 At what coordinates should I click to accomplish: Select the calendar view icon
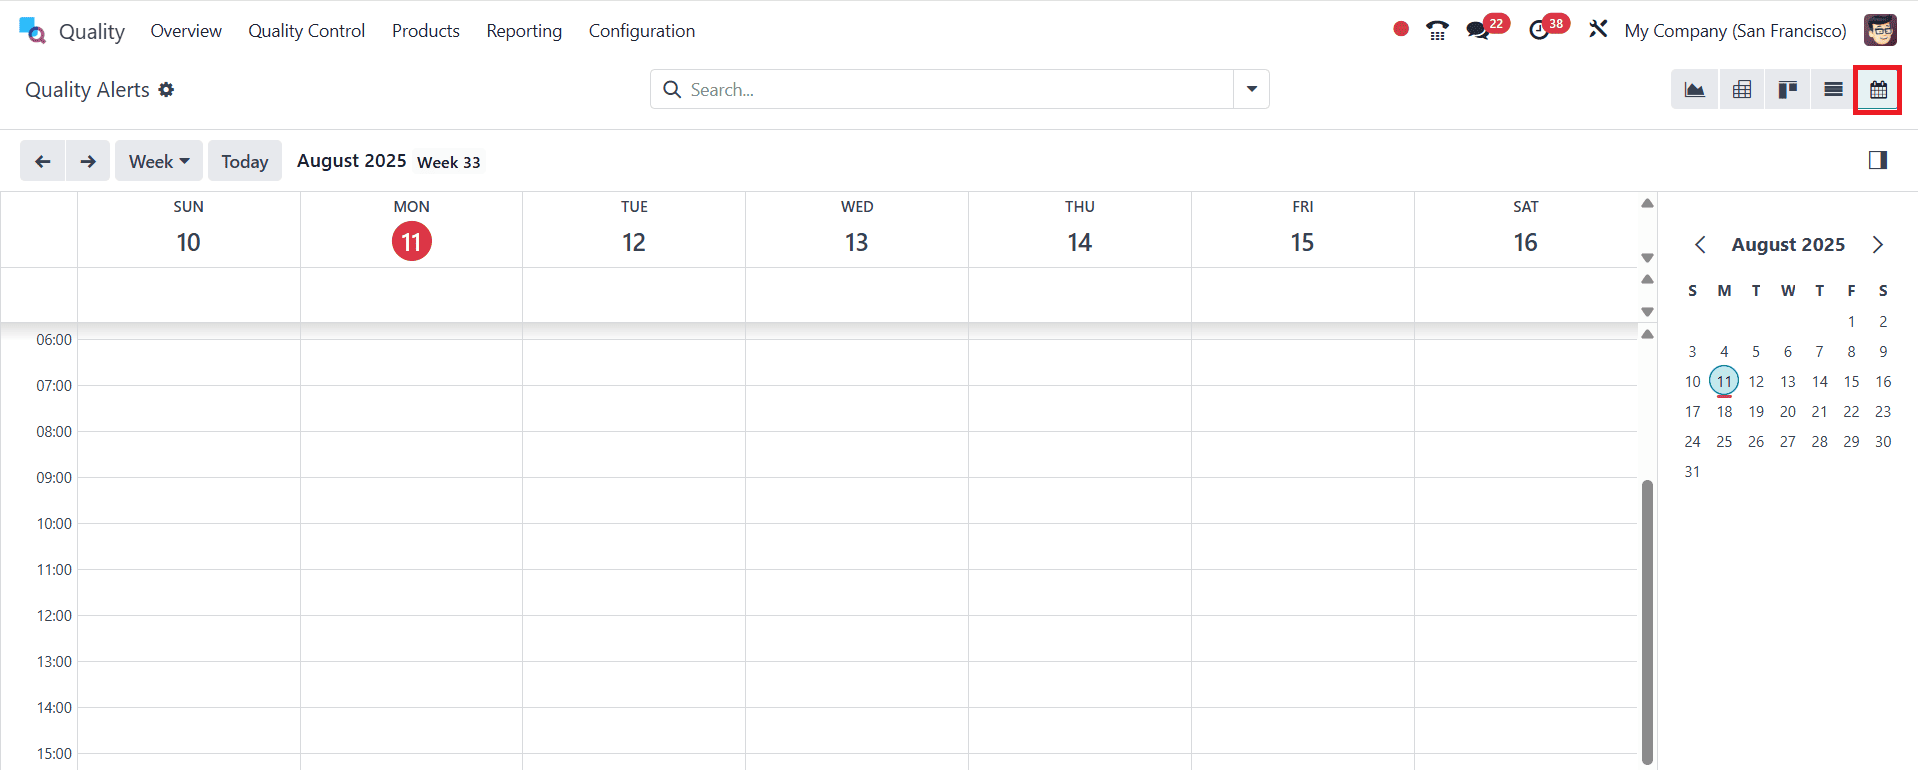pyautogui.click(x=1878, y=90)
